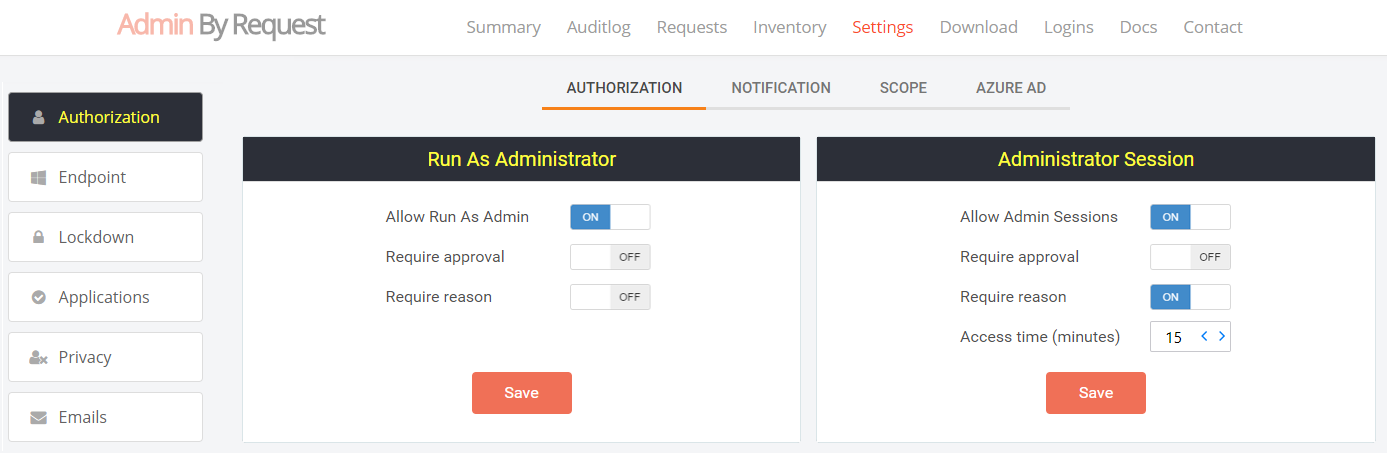1387x453 pixels.
Task: Click the Privacy user icon in sidebar
Action: click(x=39, y=357)
